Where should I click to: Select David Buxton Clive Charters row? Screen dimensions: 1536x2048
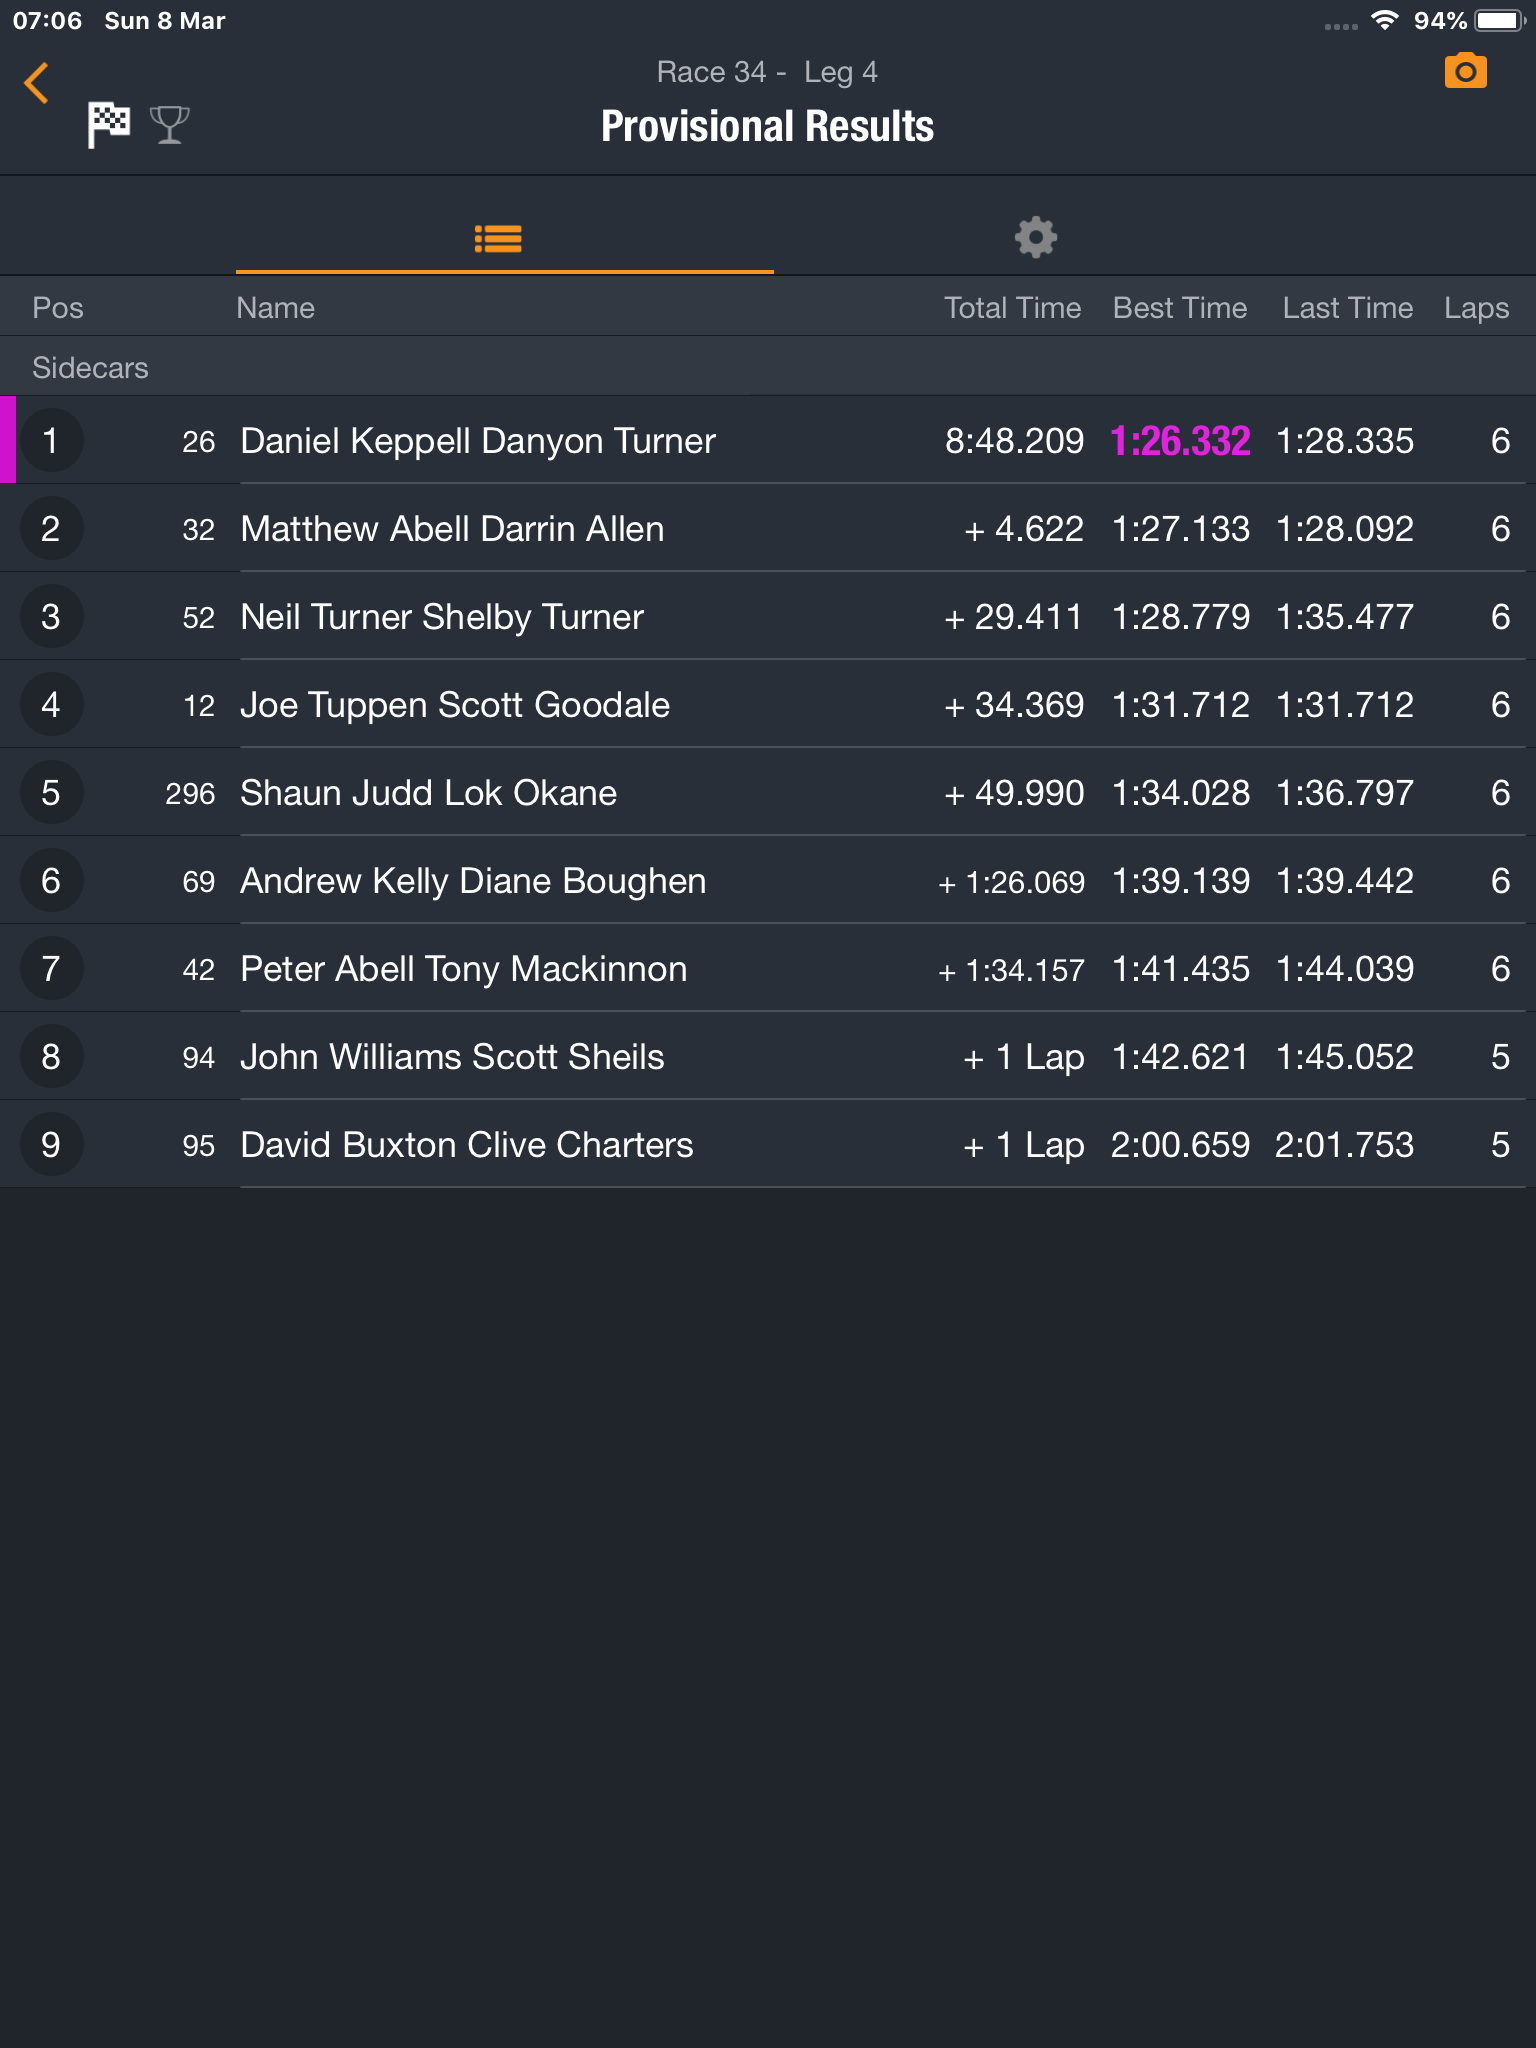click(768, 1145)
